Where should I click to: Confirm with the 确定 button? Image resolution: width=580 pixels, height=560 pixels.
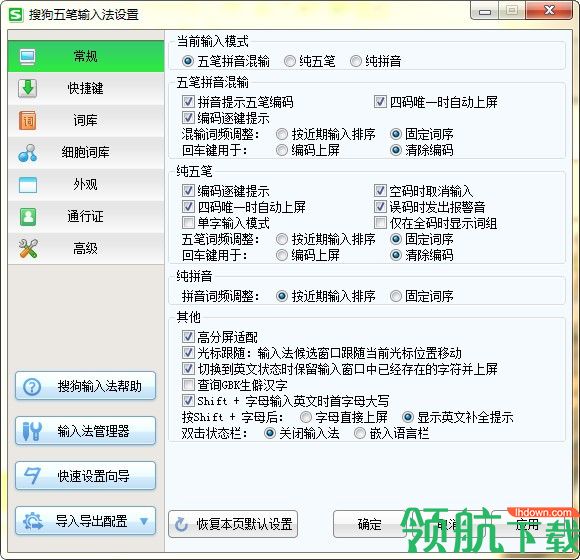(x=369, y=524)
